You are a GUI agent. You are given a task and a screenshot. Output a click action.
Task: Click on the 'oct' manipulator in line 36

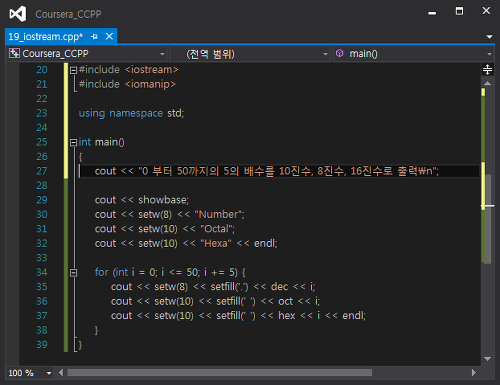pos(285,302)
